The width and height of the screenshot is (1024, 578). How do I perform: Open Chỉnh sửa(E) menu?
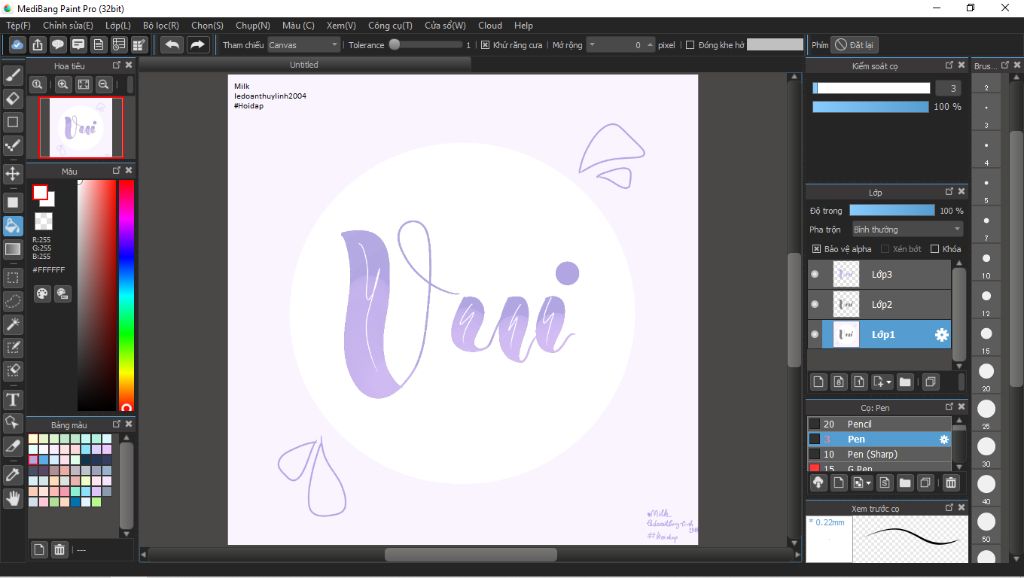[x=68, y=25]
